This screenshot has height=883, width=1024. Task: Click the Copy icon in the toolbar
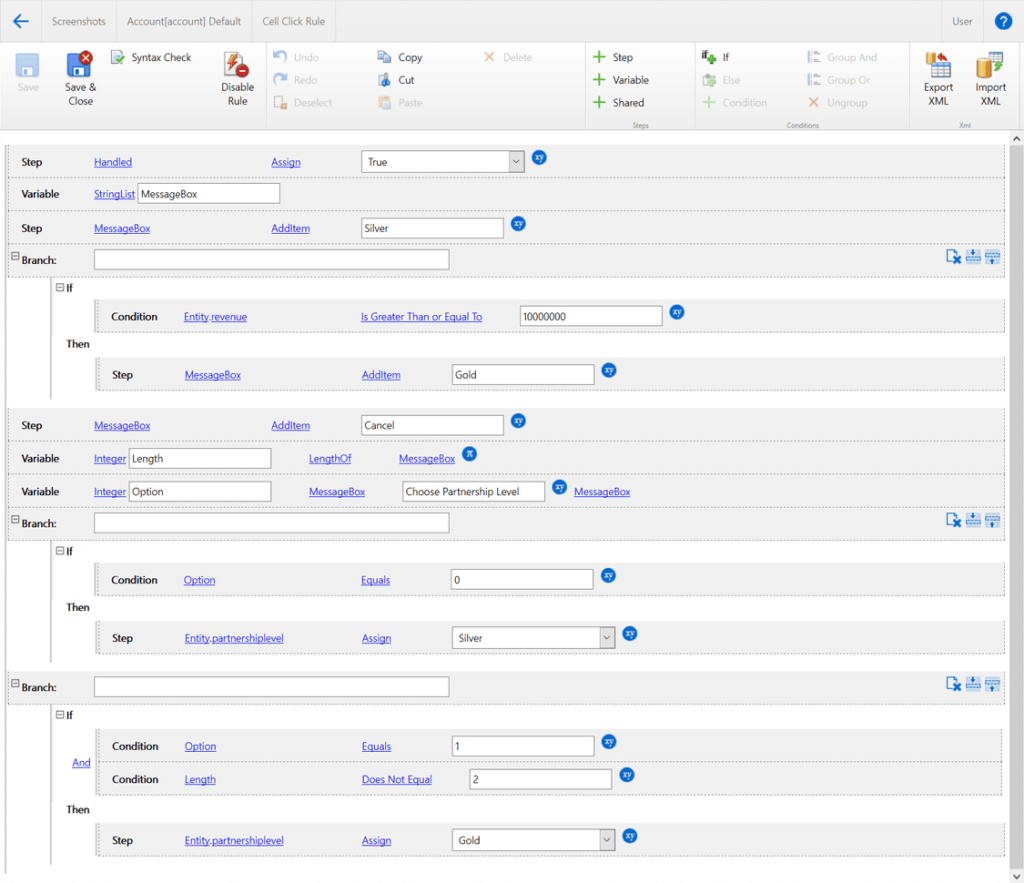tap(383, 57)
